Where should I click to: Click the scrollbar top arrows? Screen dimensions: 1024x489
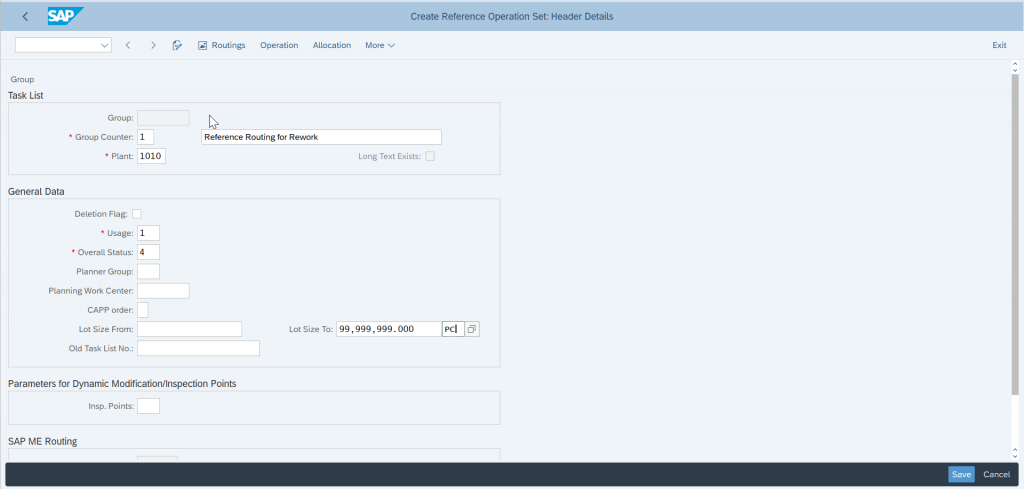1015,67
